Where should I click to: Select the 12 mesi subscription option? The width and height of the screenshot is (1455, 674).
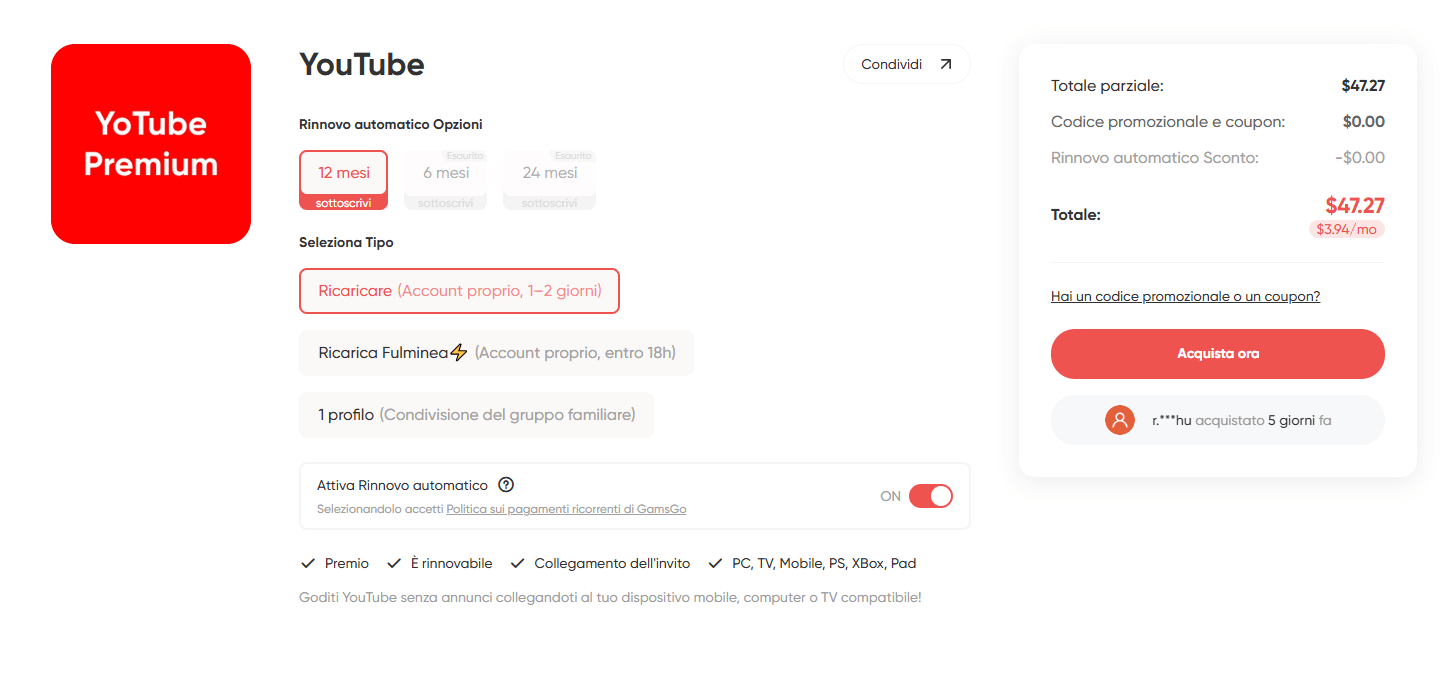[x=343, y=180]
